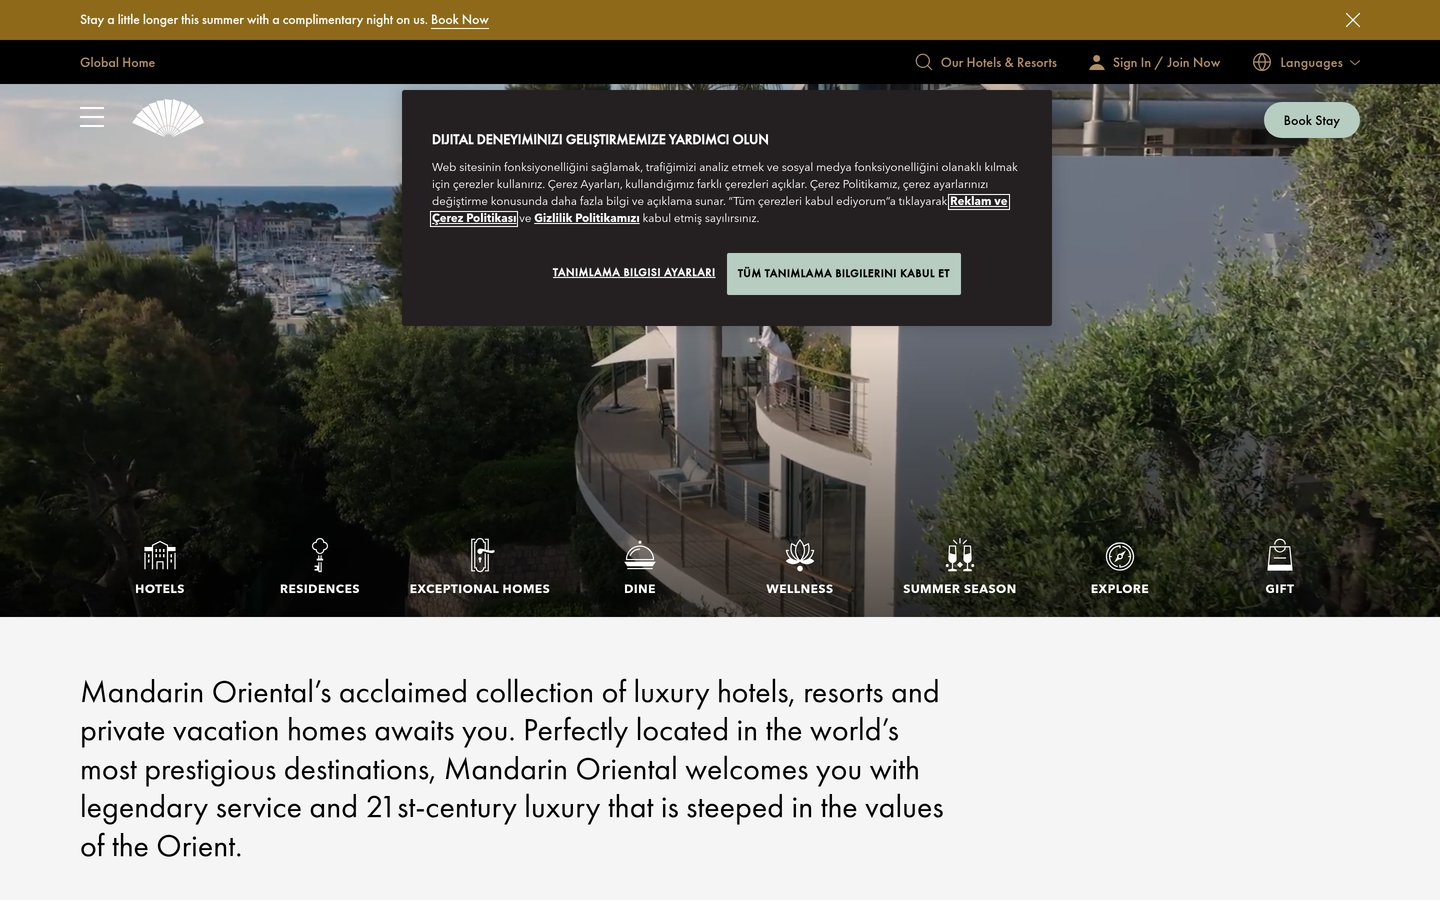This screenshot has height=900, width=1440.
Task: Open the Languages menu label
Action: coord(1311,62)
